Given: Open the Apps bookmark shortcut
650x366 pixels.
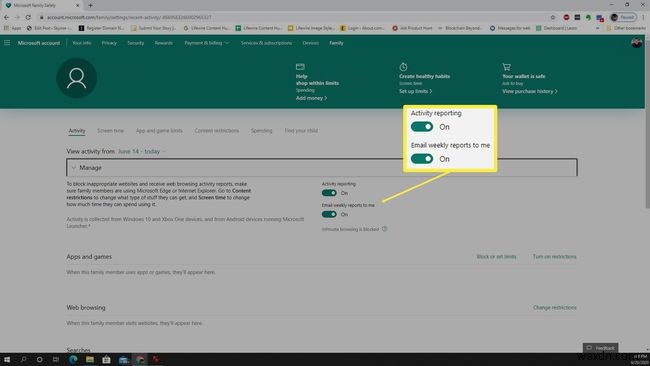Looking at the screenshot, I should [12, 28].
